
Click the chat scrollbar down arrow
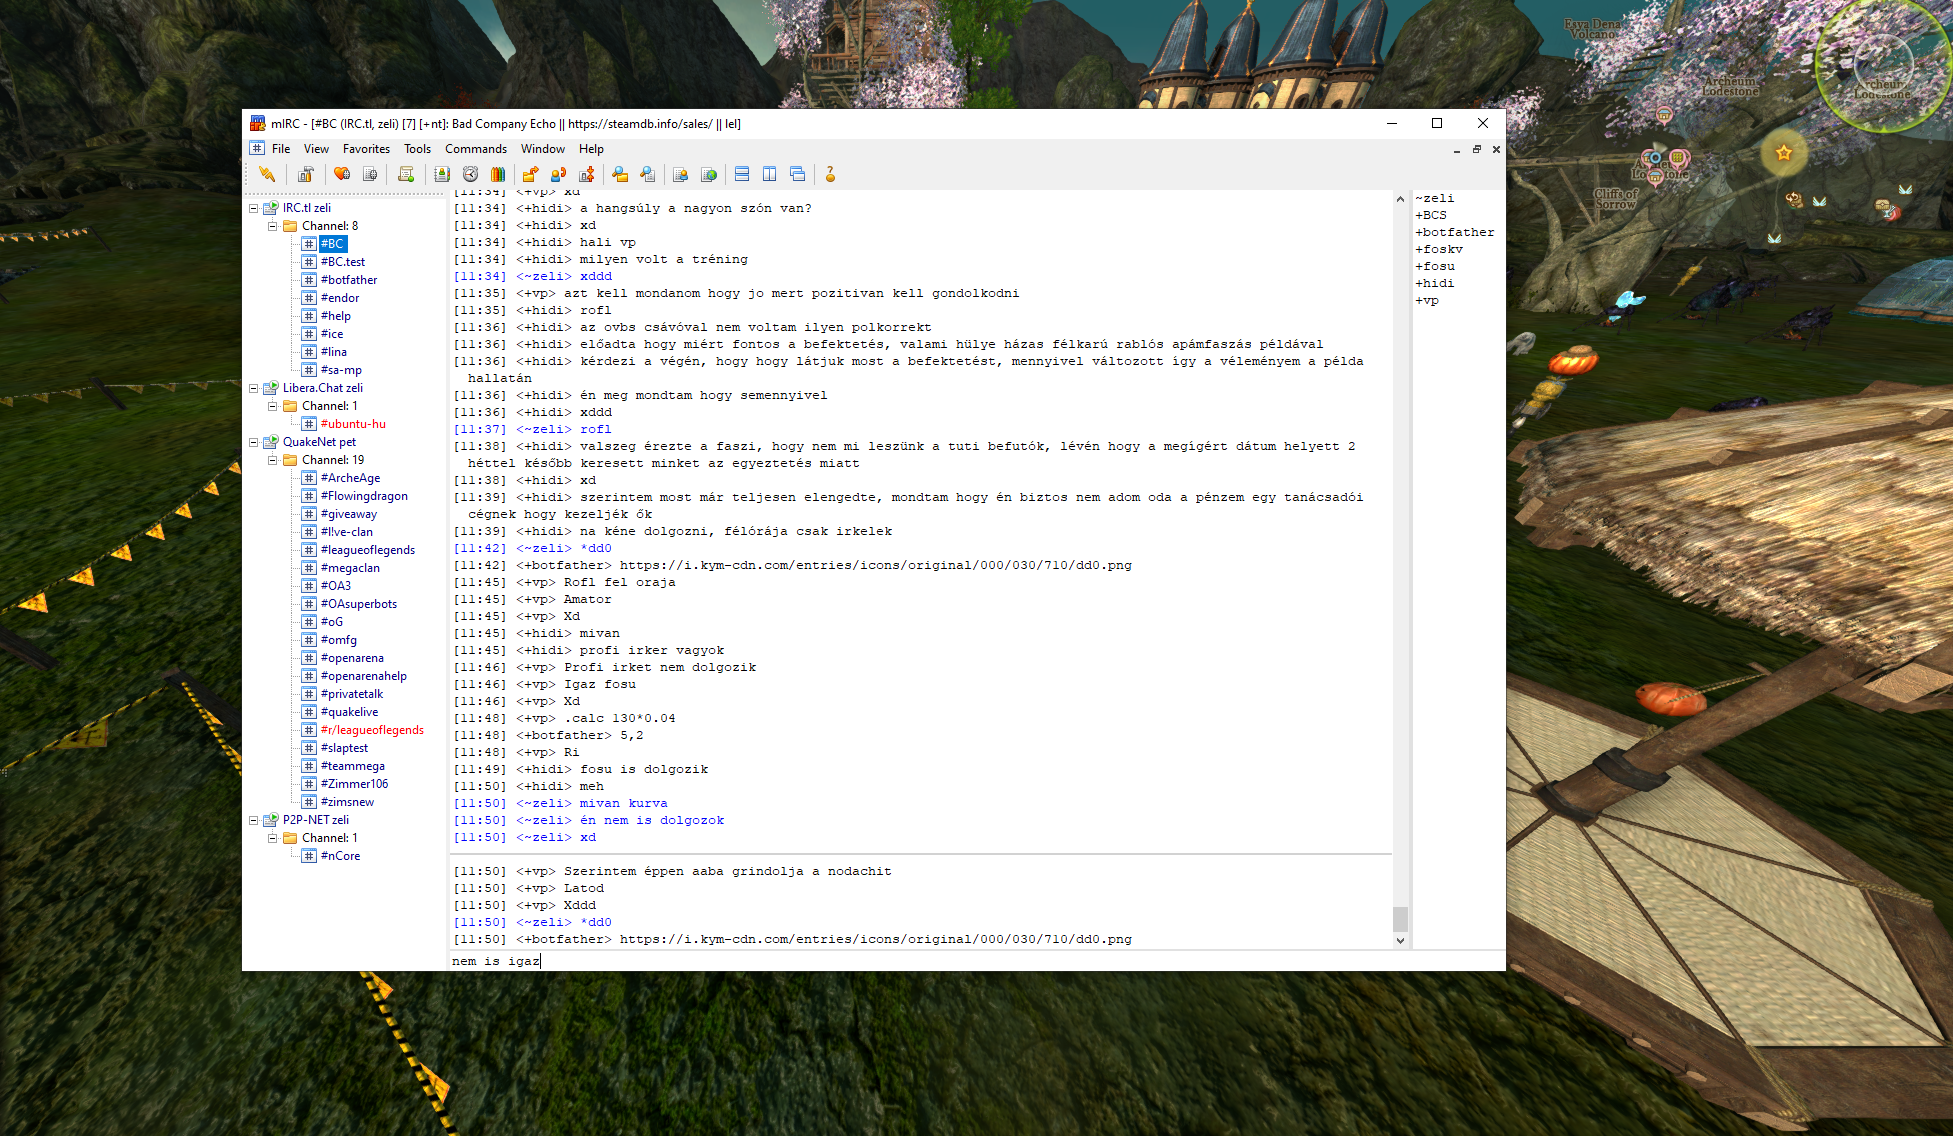click(x=1400, y=940)
